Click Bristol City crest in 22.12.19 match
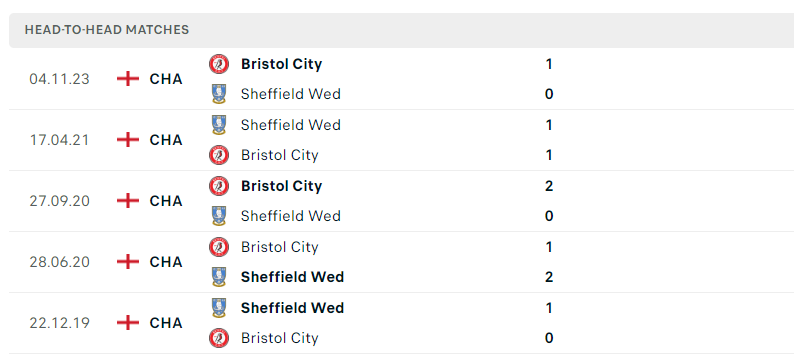This screenshot has width=794, height=361. click(x=219, y=338)
